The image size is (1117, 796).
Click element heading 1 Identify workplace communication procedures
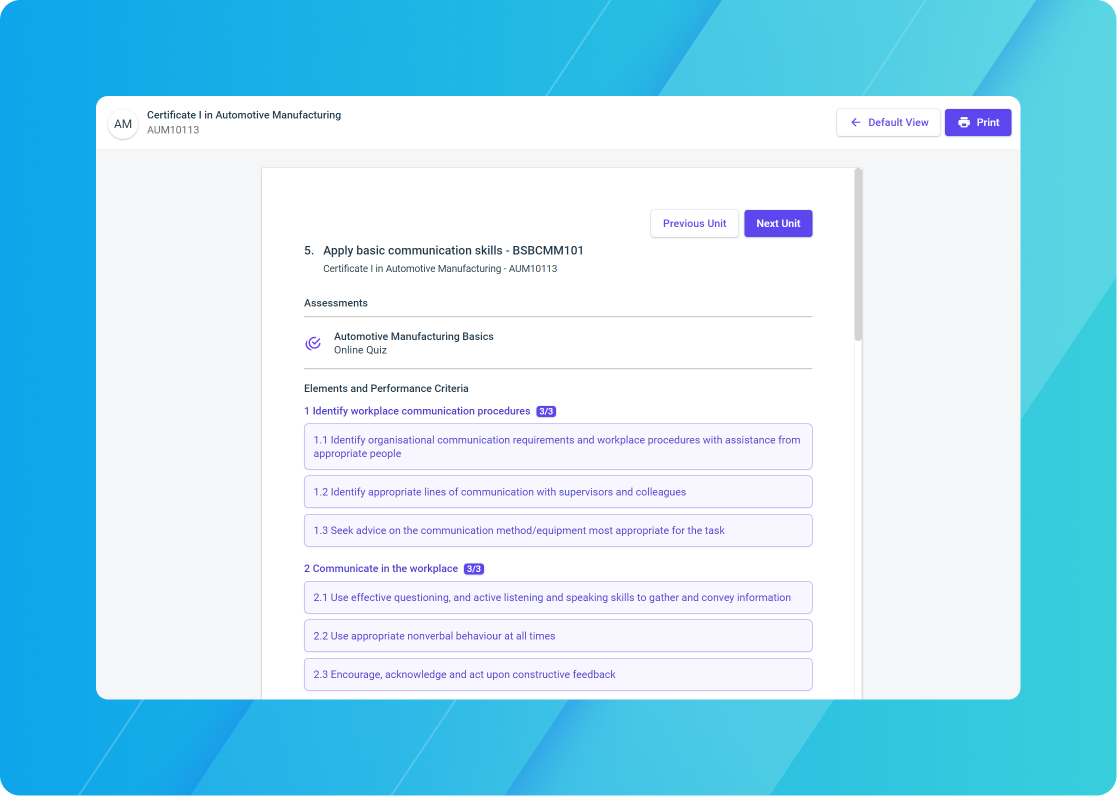click(x=417, y=411)
